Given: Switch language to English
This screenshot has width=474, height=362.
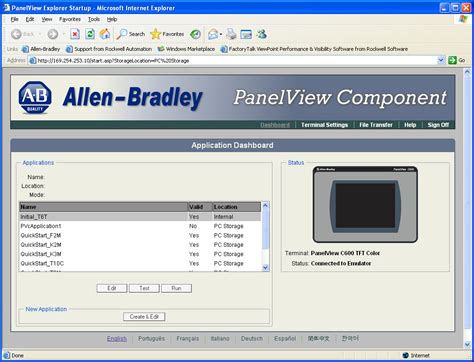Looking at the screenshot, I should tap(117, 339).
